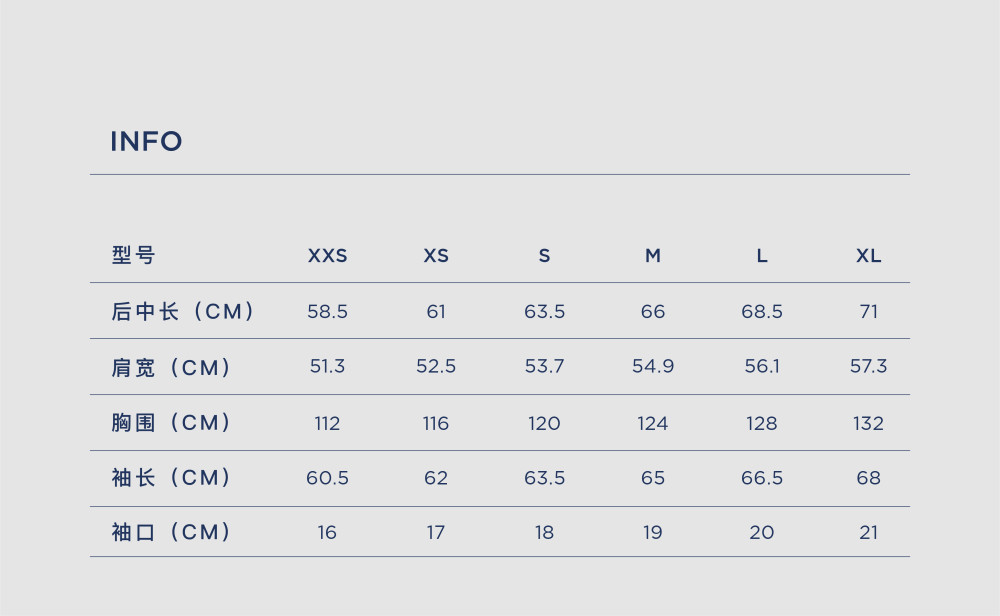The width and height of the screenshot is (1000, 616).
Task: Select the 21 cuff value for XL
Action: pyautogui.click(x=869, y=532)
